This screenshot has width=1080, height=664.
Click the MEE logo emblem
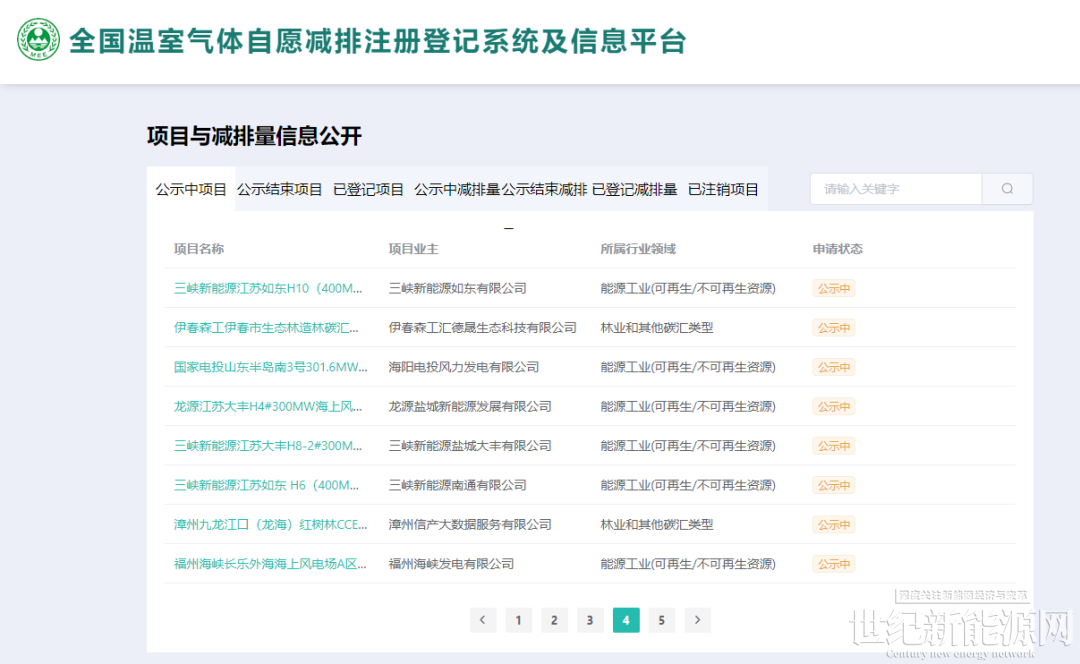38,40
